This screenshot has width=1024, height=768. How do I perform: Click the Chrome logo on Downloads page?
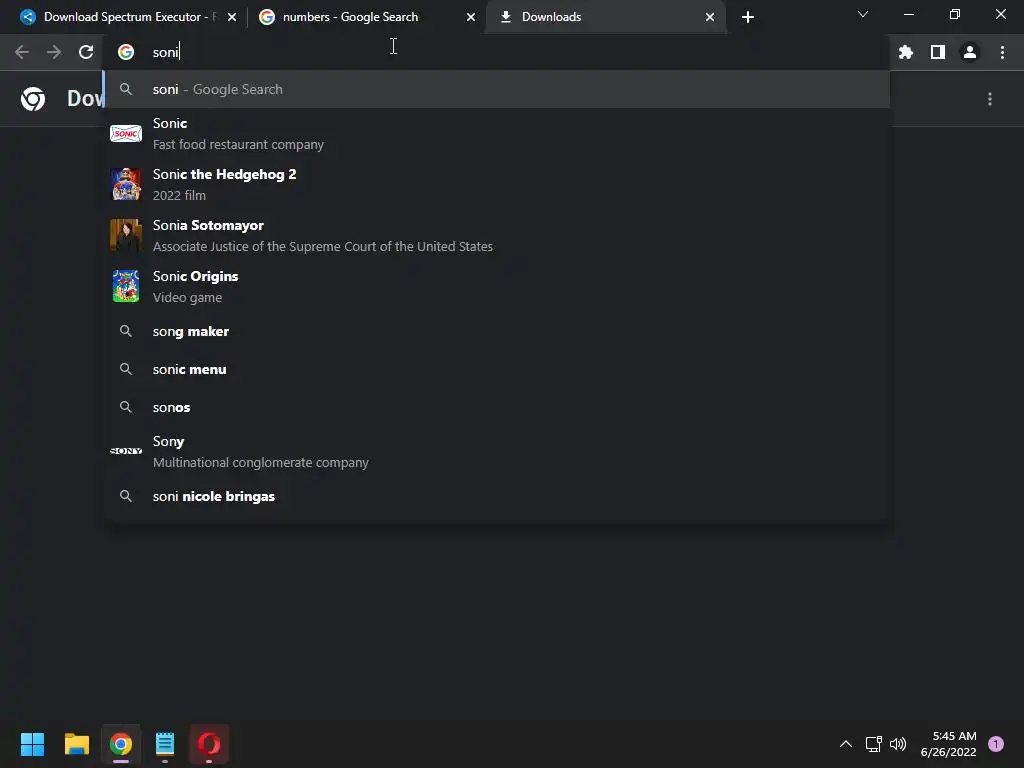33,99
